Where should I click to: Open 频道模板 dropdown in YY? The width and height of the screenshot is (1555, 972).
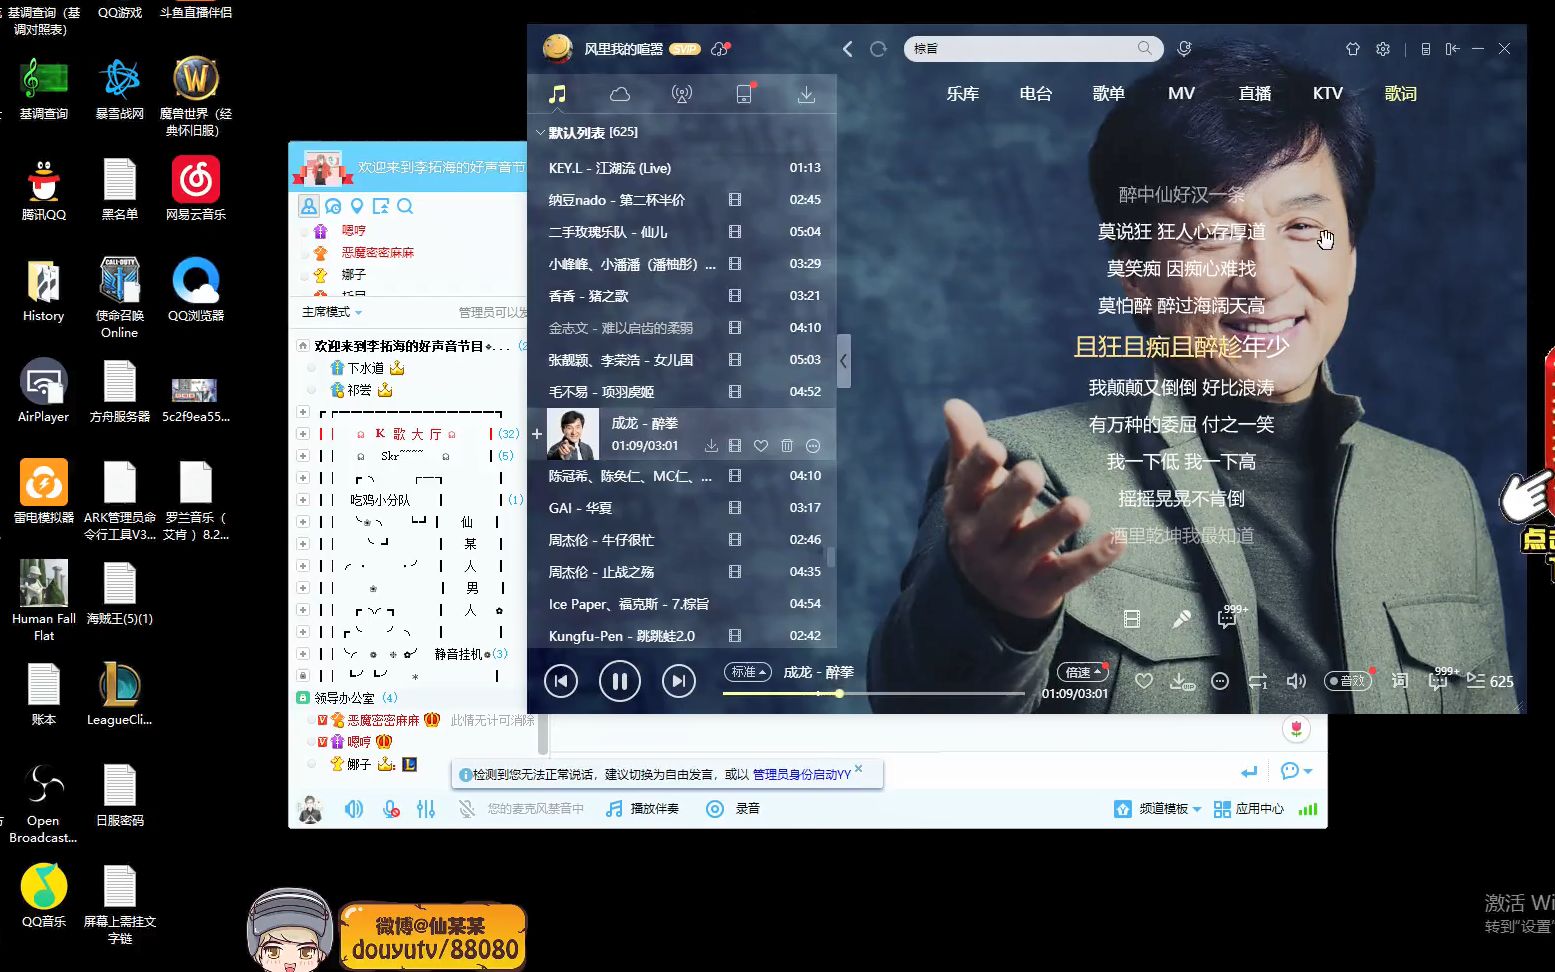click(1157, 809)
